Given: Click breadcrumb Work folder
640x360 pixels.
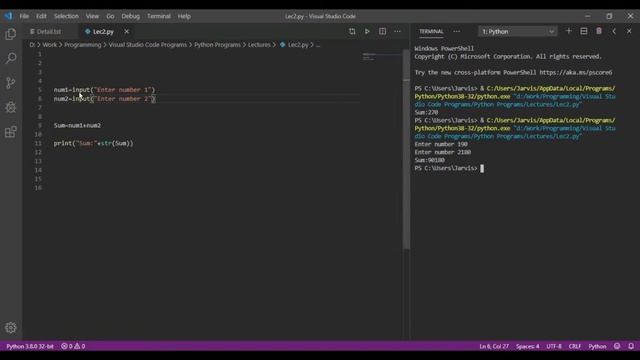Looking at the screenshot, I should tap(50, 45).
